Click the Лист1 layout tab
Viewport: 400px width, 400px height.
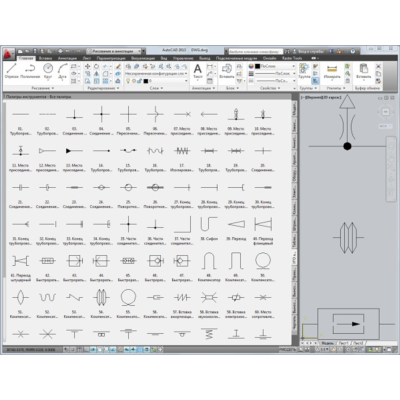pyautogui.click(x=343, y=343)
